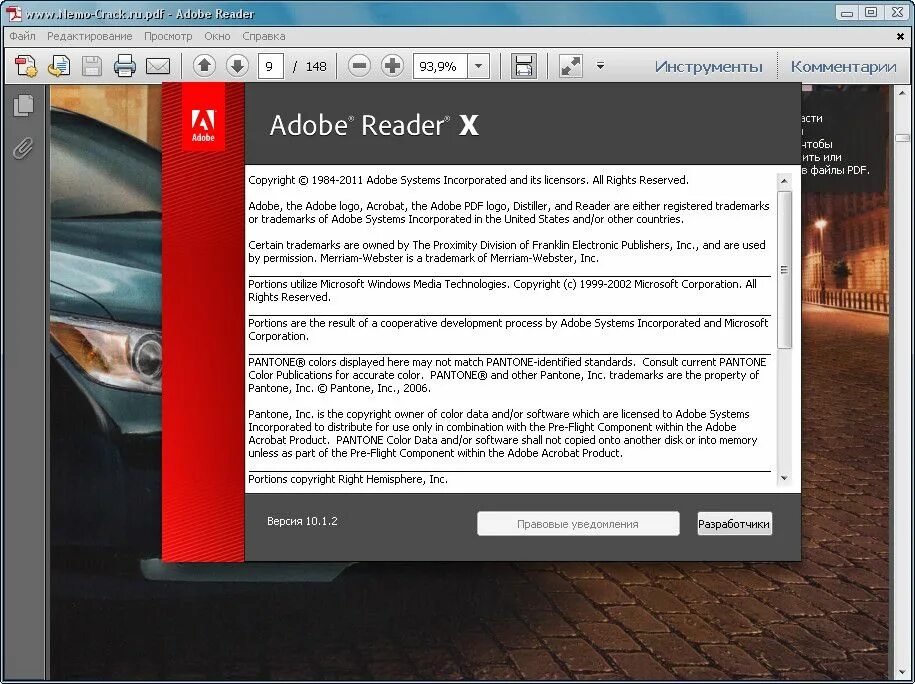Viewport: 915px width, 684px height.
Task: Click the zoom in plus button
Action: 392,65
